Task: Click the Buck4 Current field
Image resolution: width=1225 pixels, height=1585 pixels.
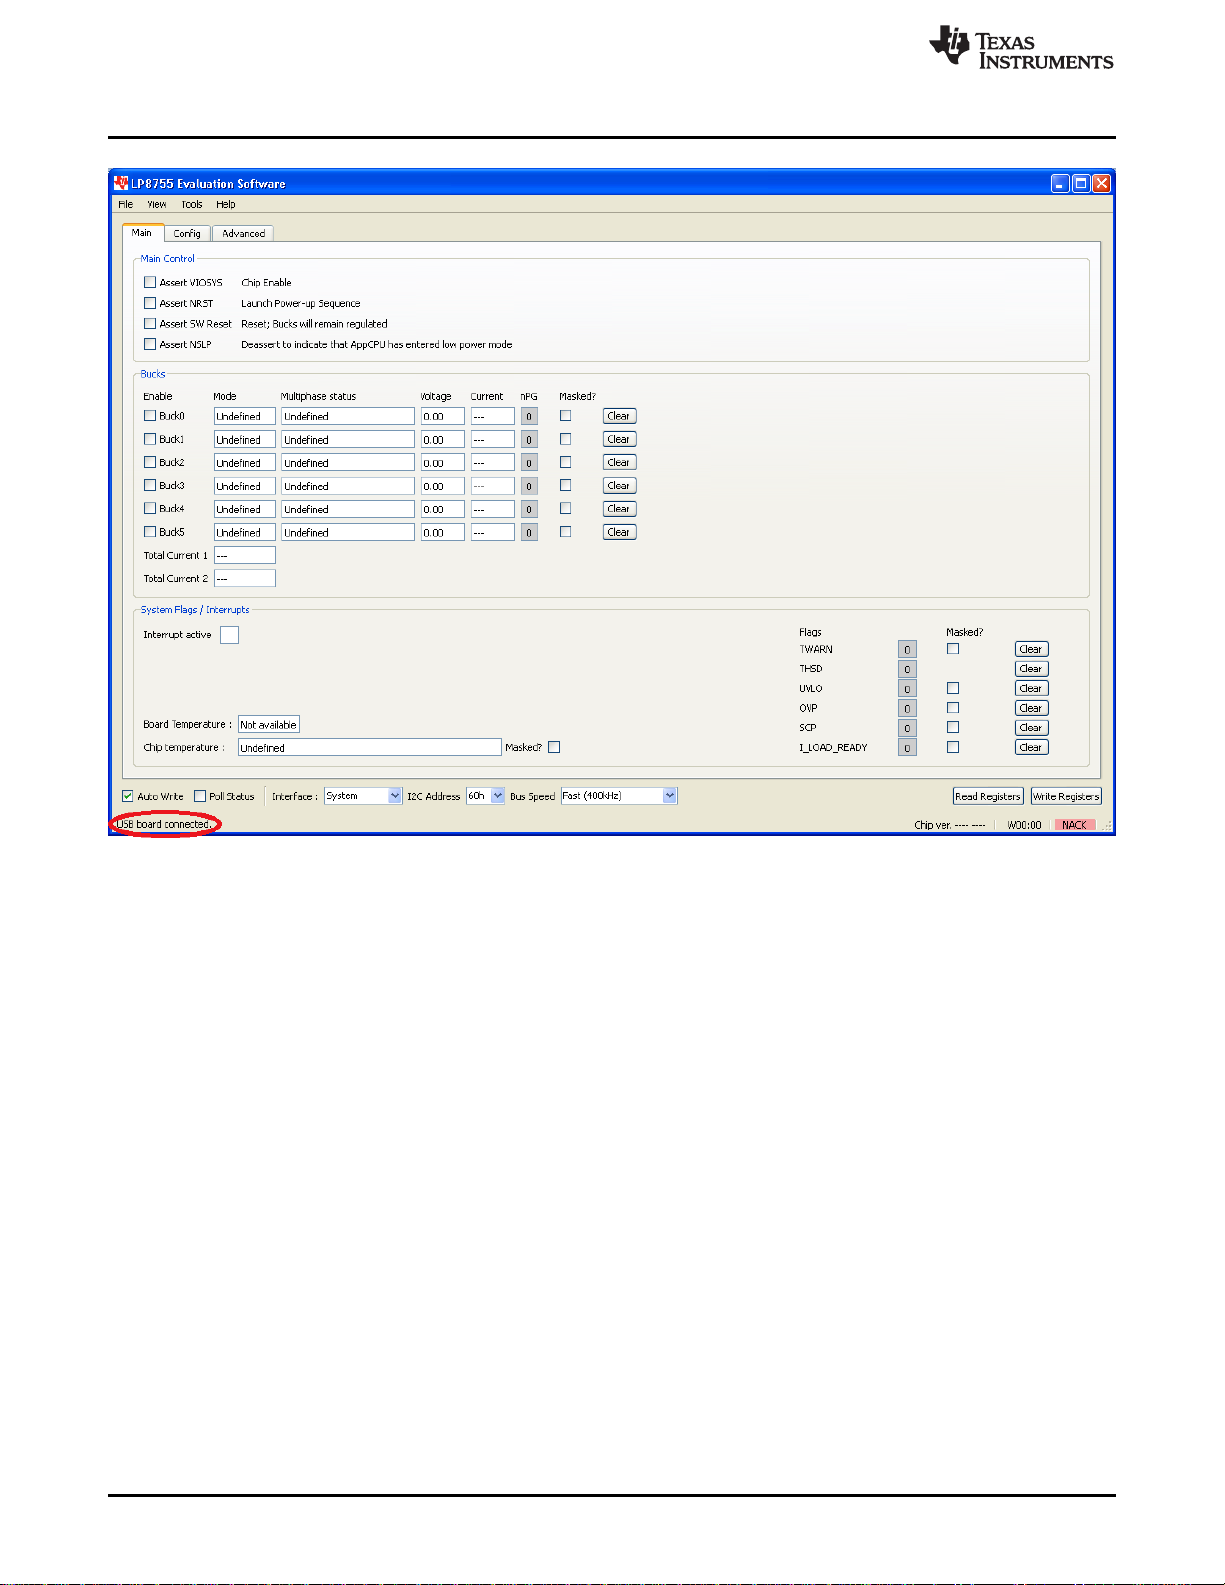Action: tap(493, 509)
